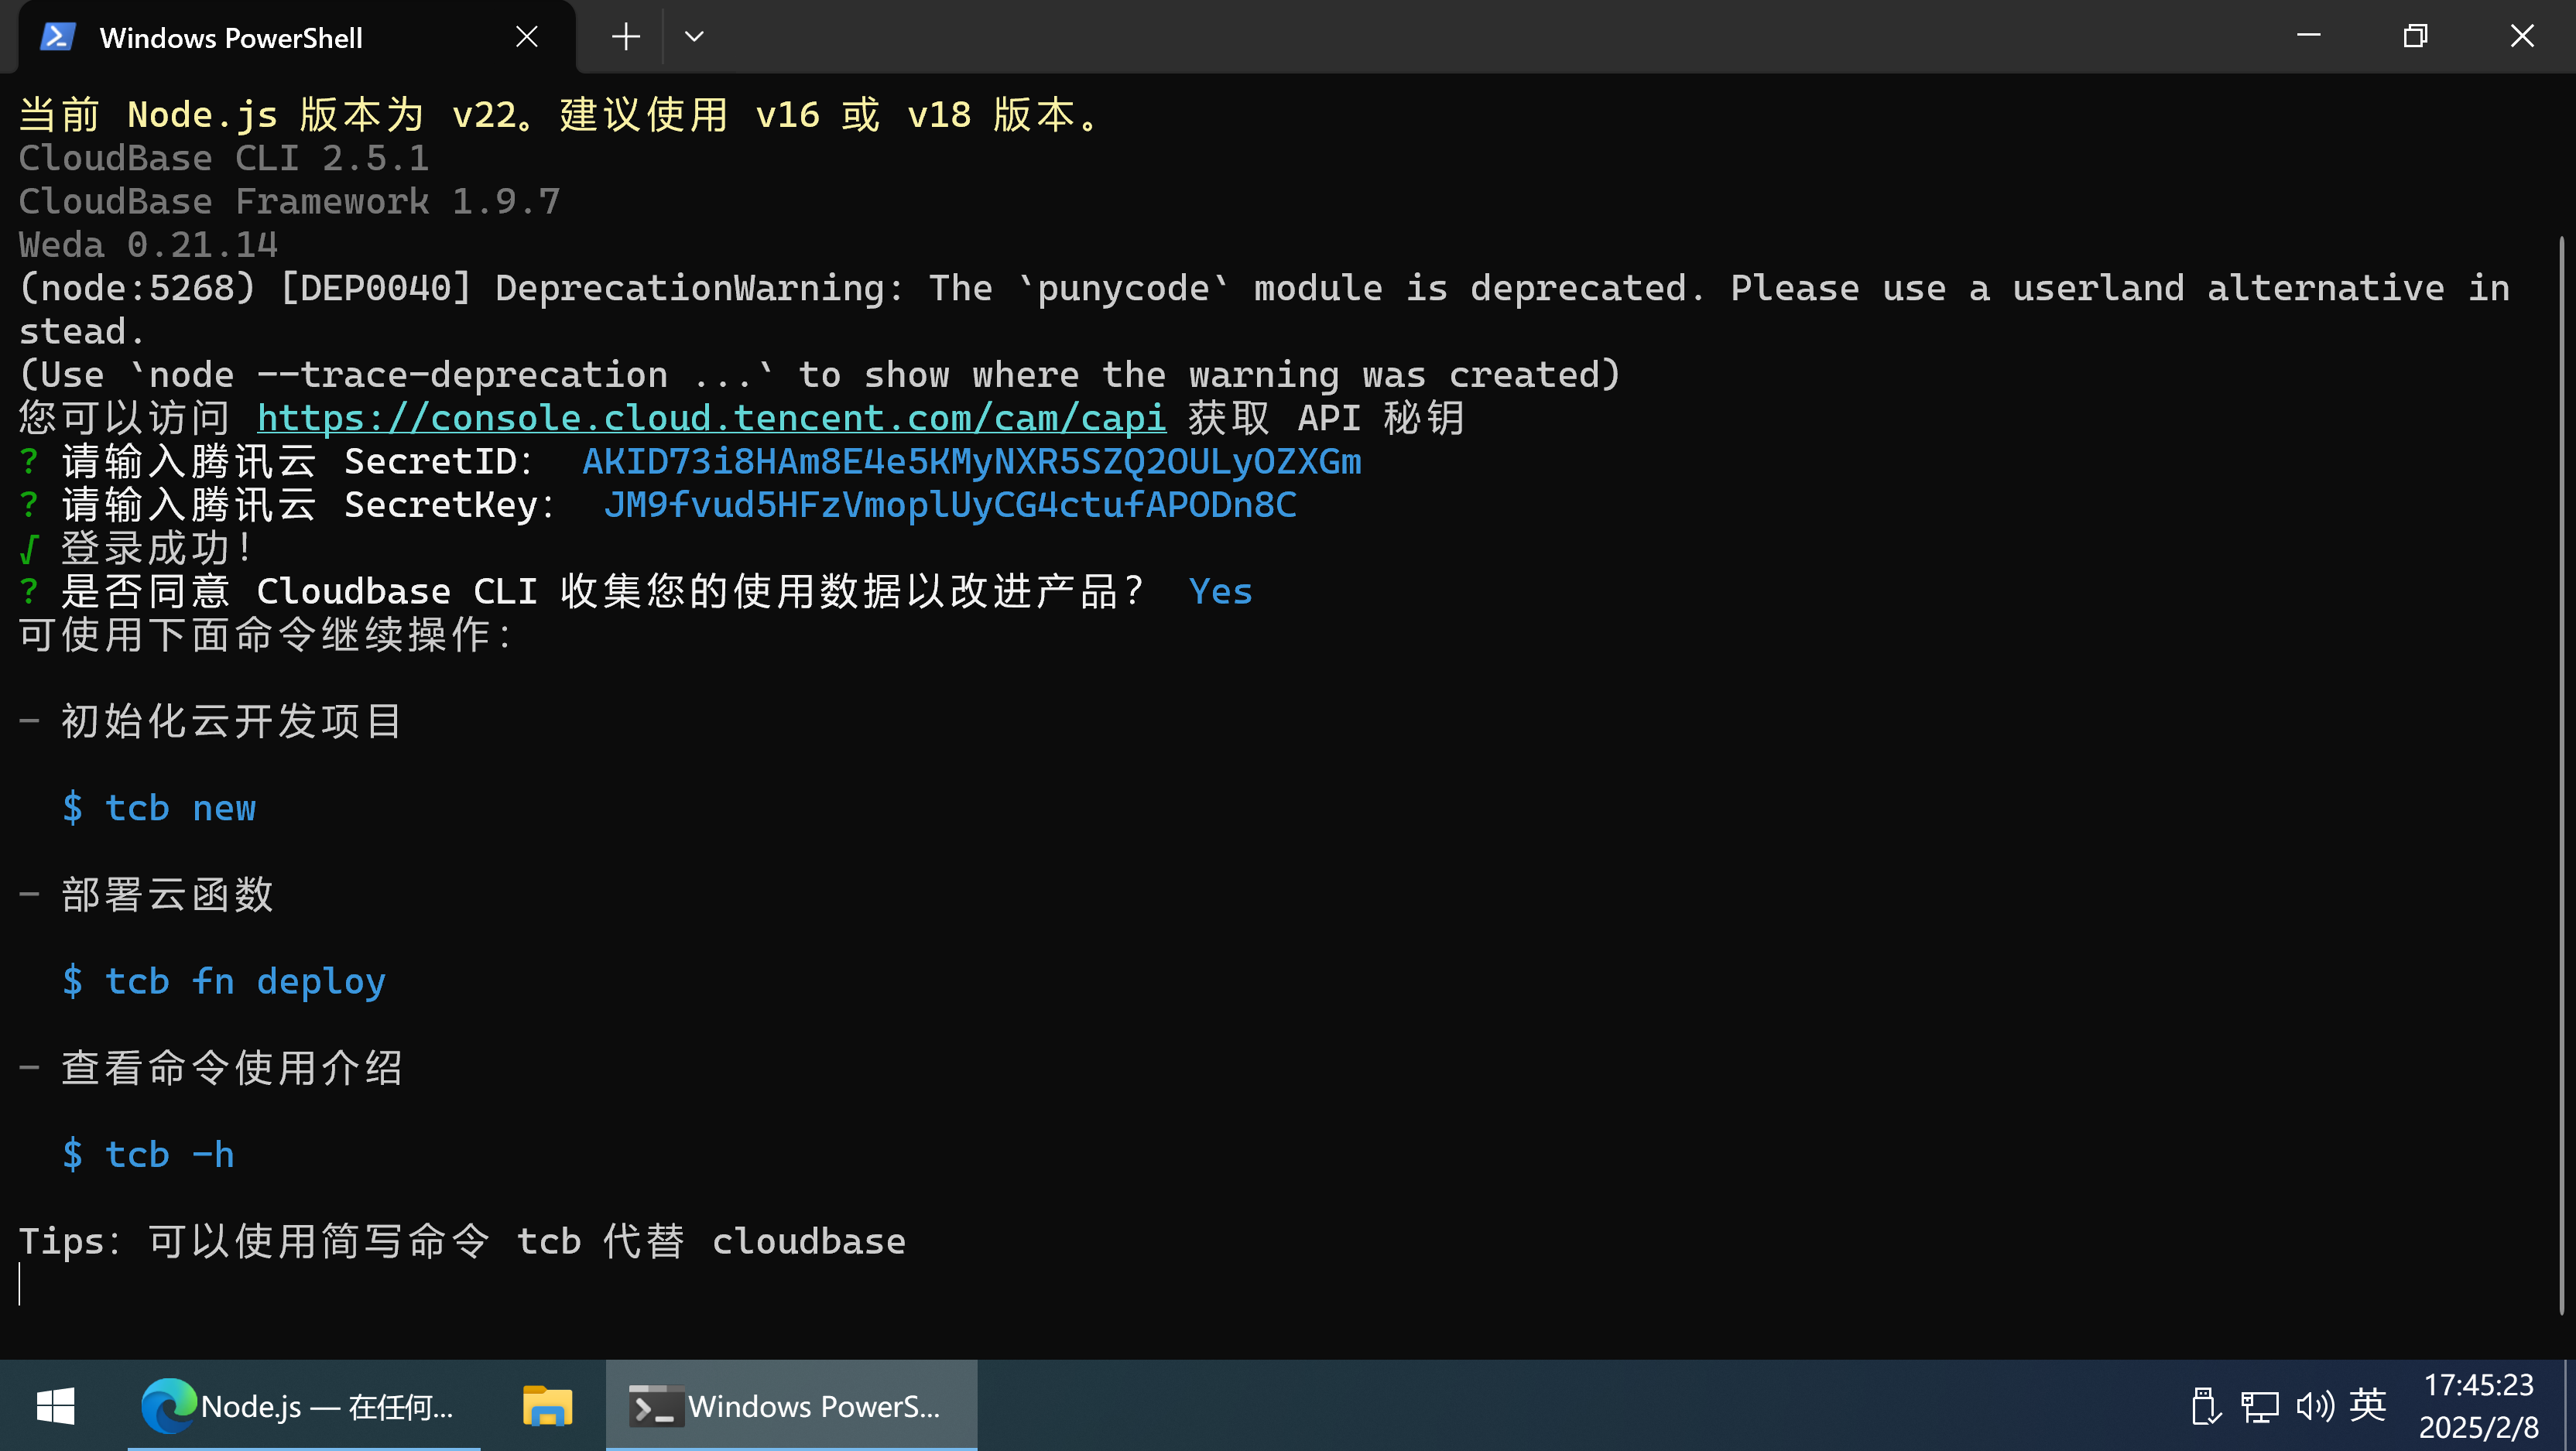The height and width of the screenshot is (1451, 2576).
Task: Click the PowerShell icon in the tab
Action: coord(57,37)
